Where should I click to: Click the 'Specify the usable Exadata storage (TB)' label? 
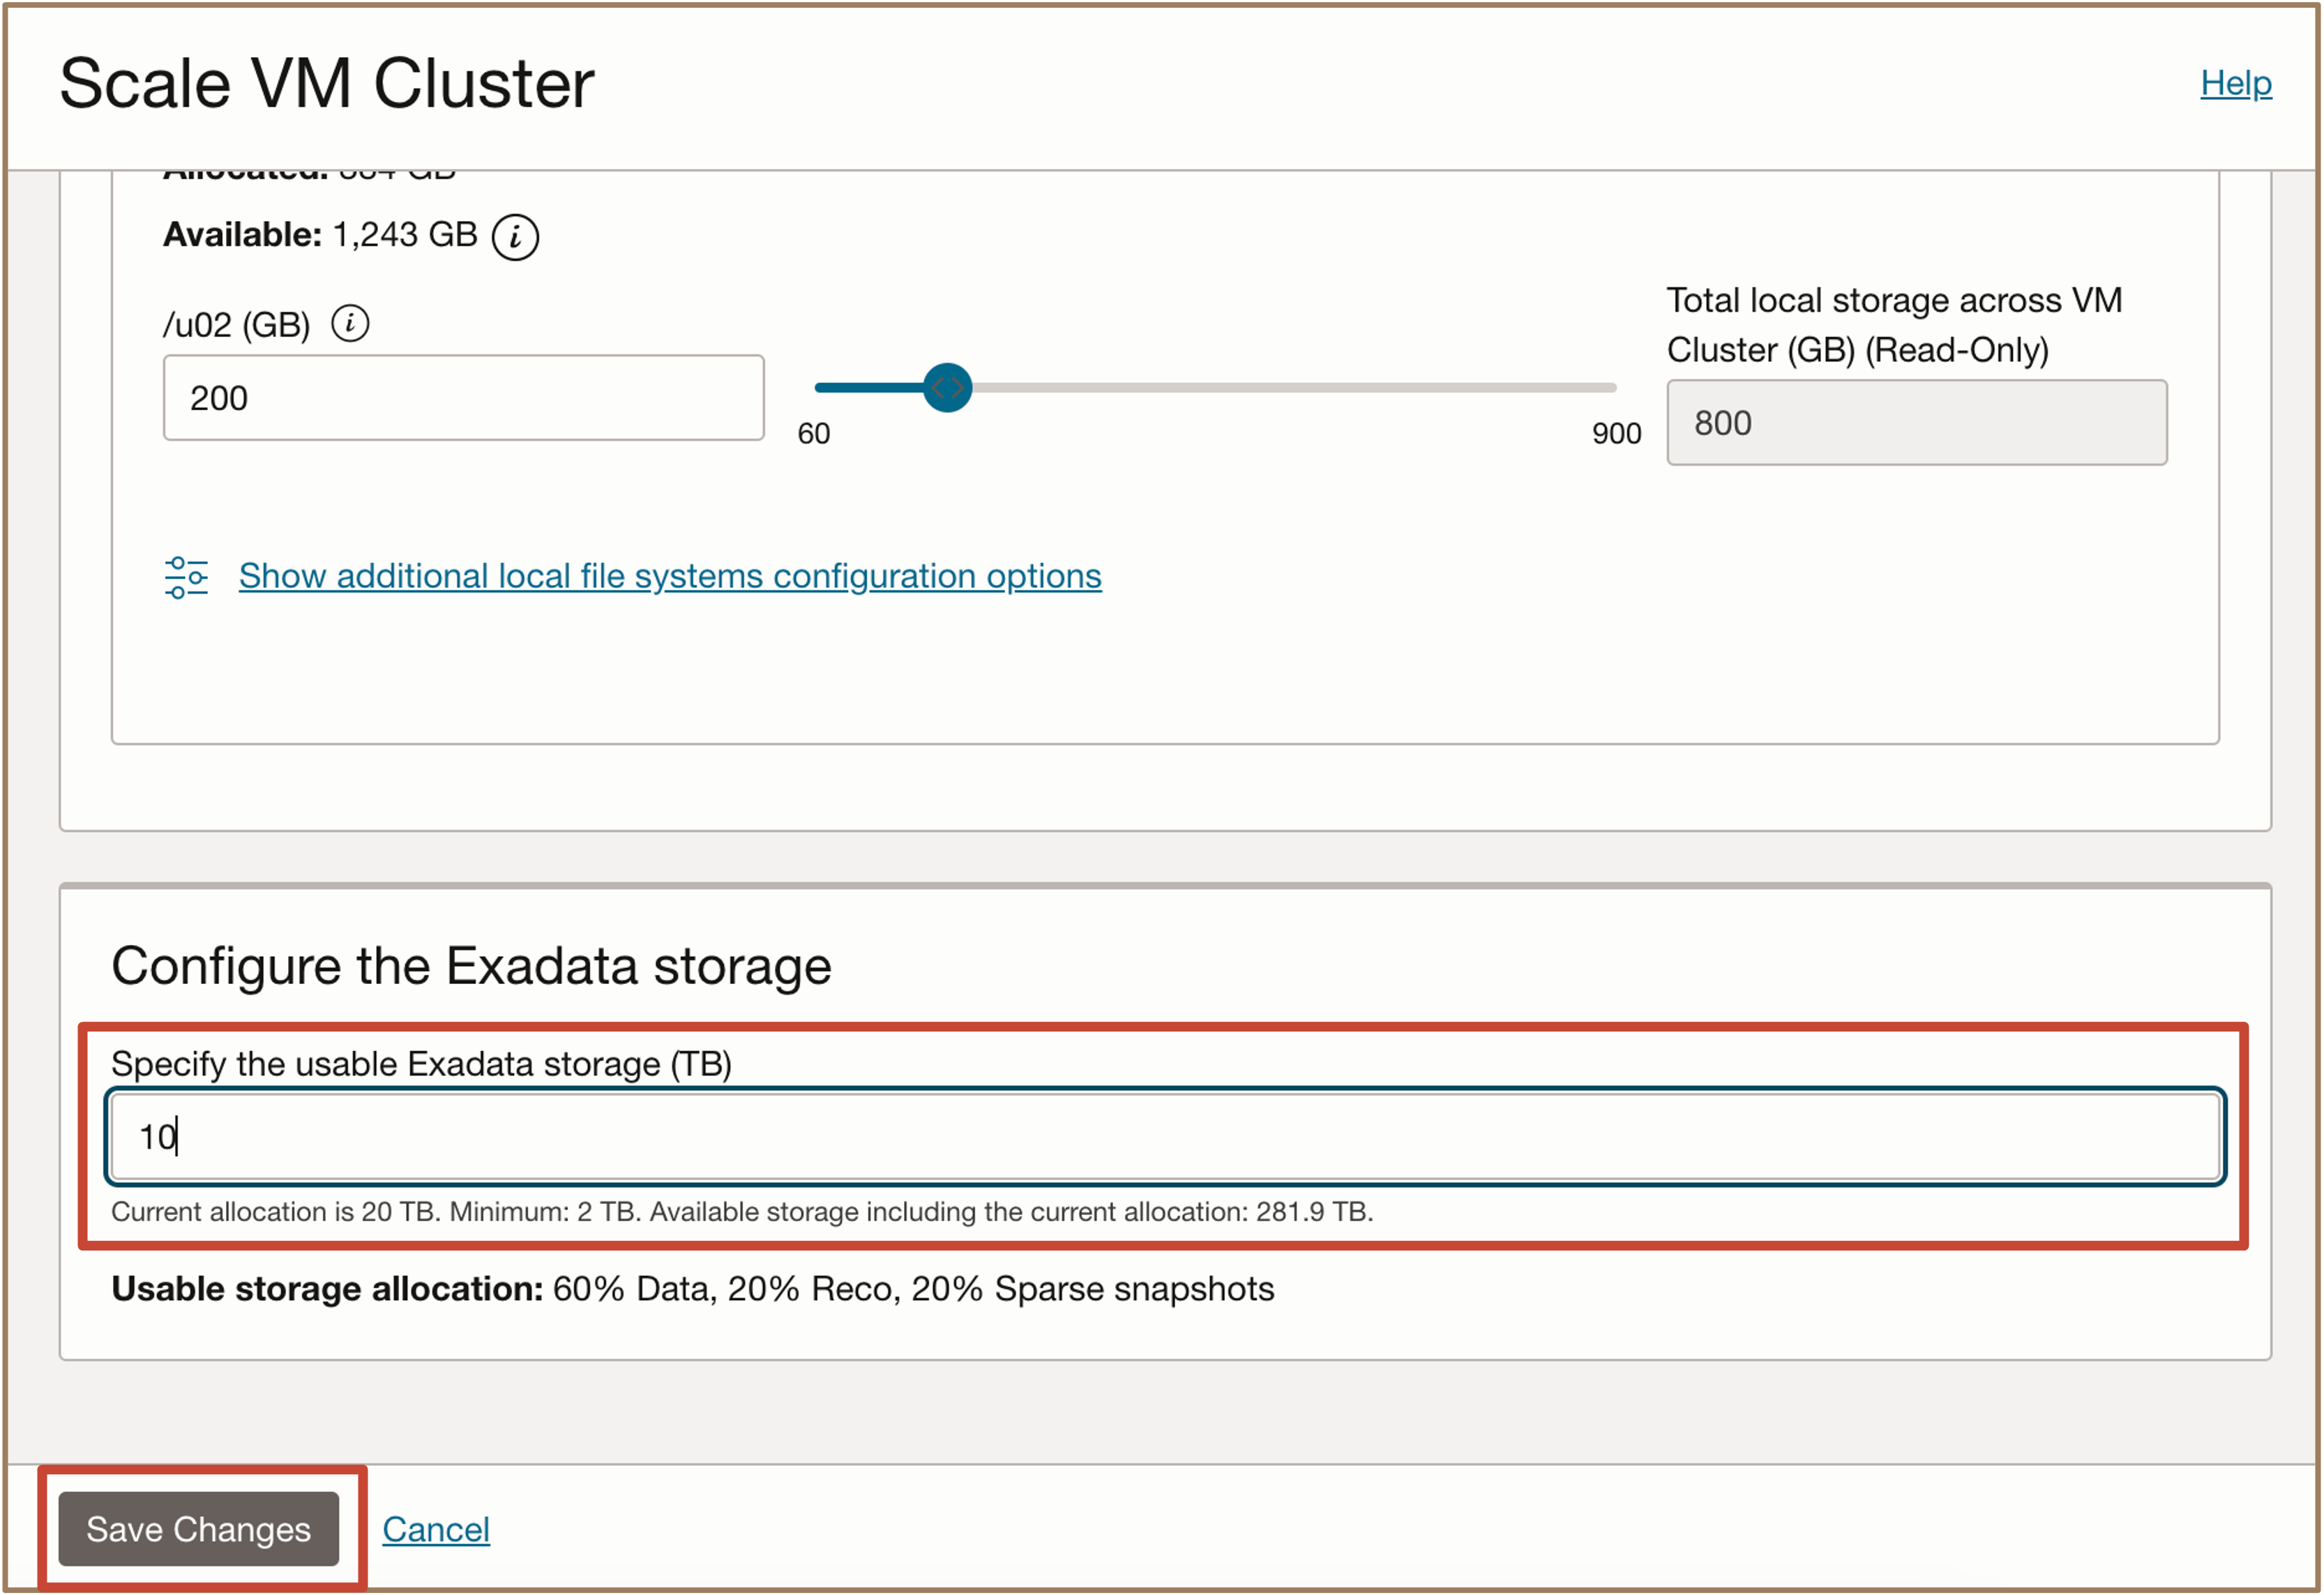pos(421,1063)
